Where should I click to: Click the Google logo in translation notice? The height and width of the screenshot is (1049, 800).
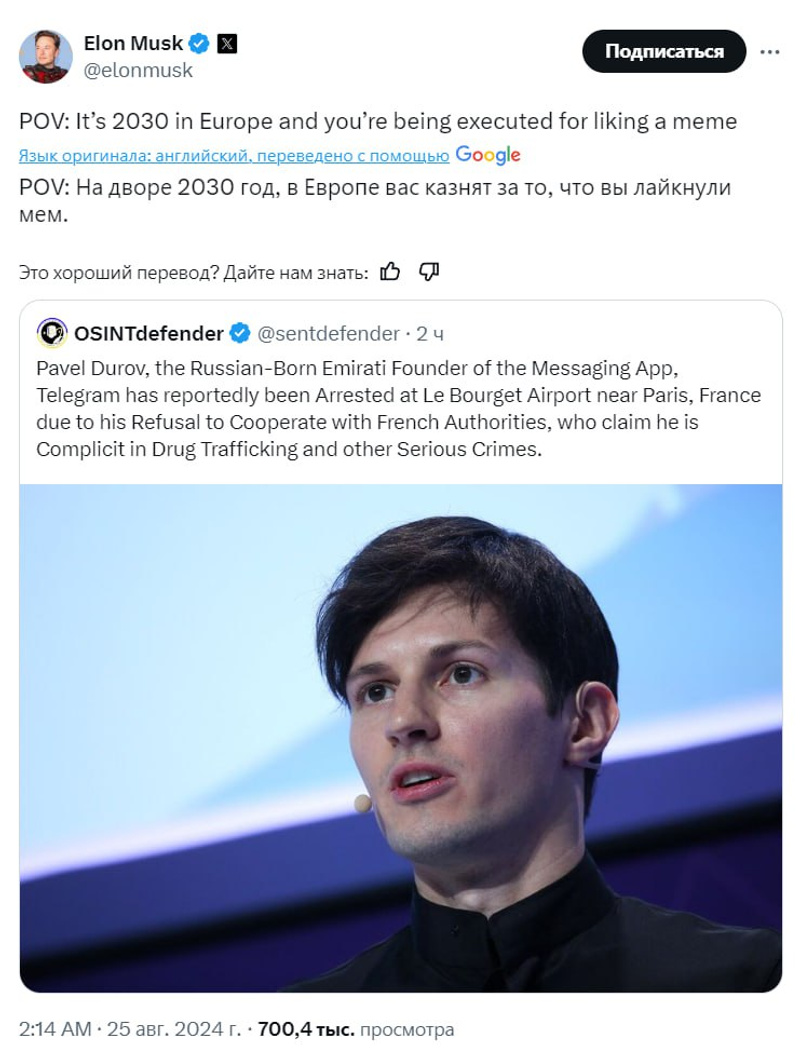click(488, 154)
